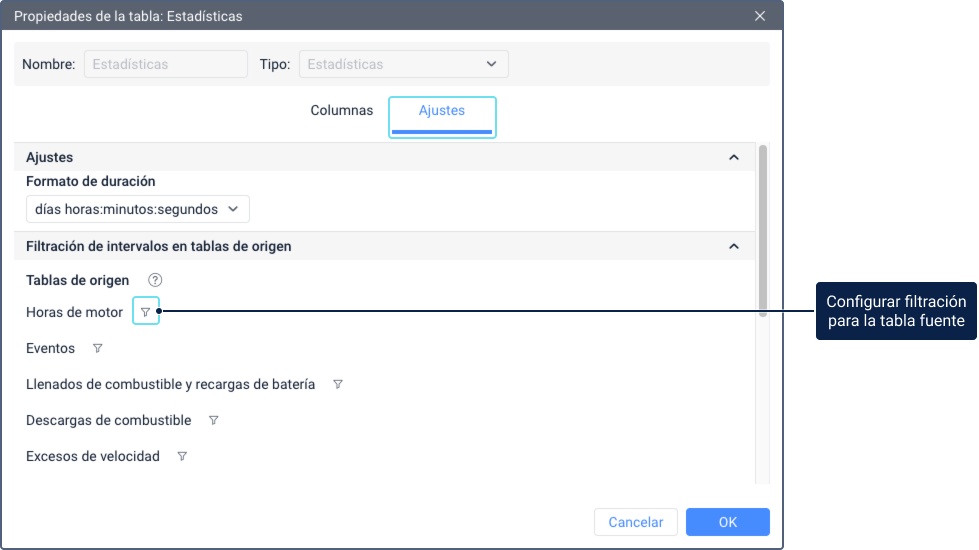Click the Horas de motor label
This screenshot has width=979, height=550.
tap(74, 313)
